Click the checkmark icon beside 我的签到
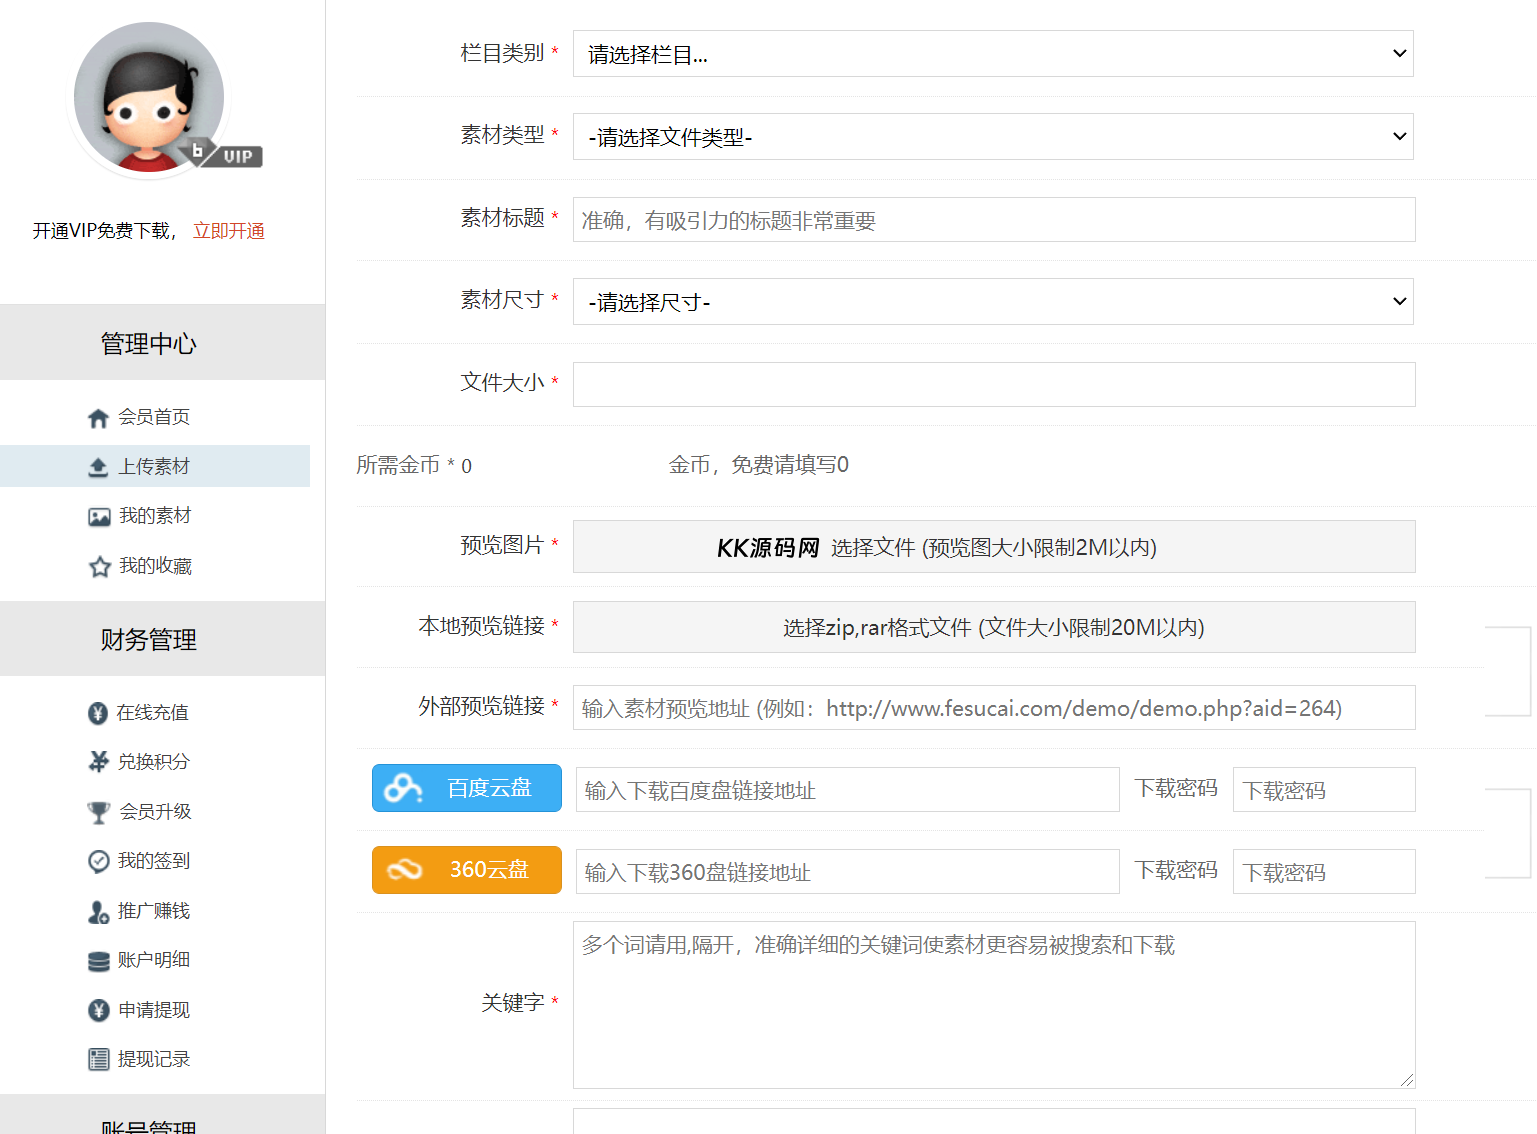This screenshot has height=1134, width=1537. 98,861
